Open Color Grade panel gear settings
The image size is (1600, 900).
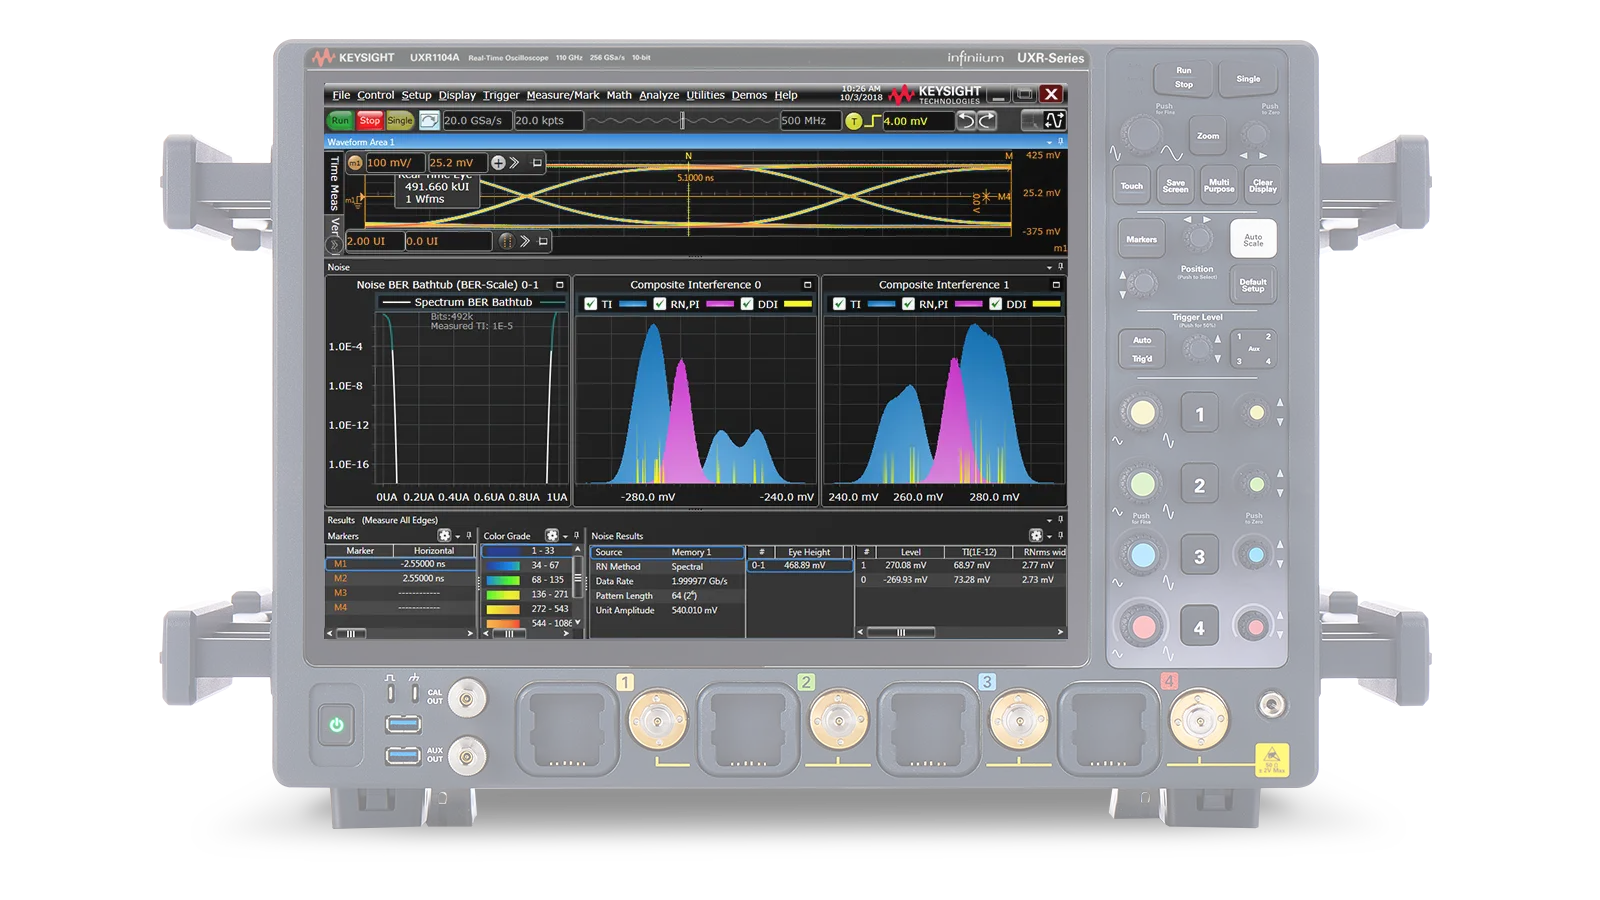(x=551, y=536)
